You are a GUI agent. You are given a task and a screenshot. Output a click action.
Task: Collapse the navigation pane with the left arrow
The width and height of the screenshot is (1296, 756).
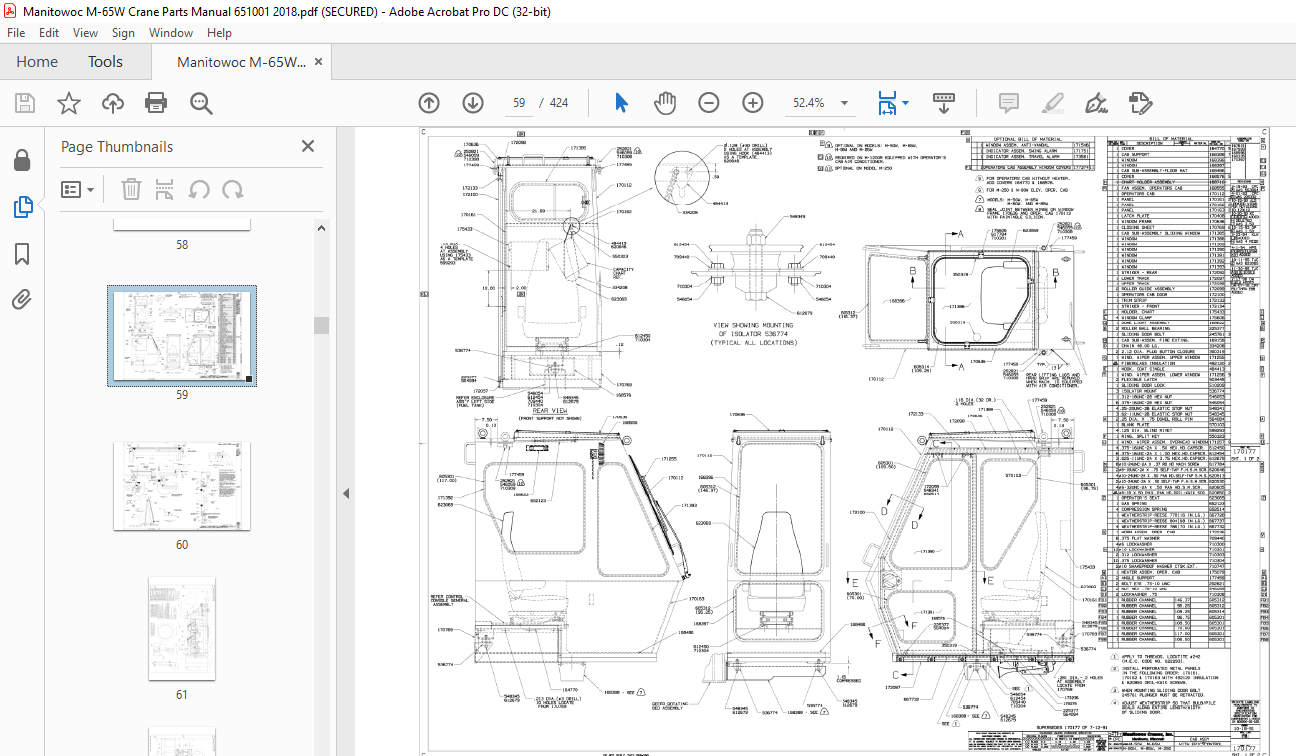point(346,494)
